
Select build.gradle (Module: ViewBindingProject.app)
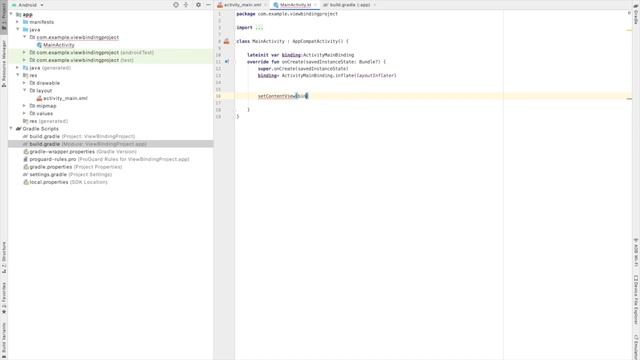pyautogui.click(x=85, y=144)
